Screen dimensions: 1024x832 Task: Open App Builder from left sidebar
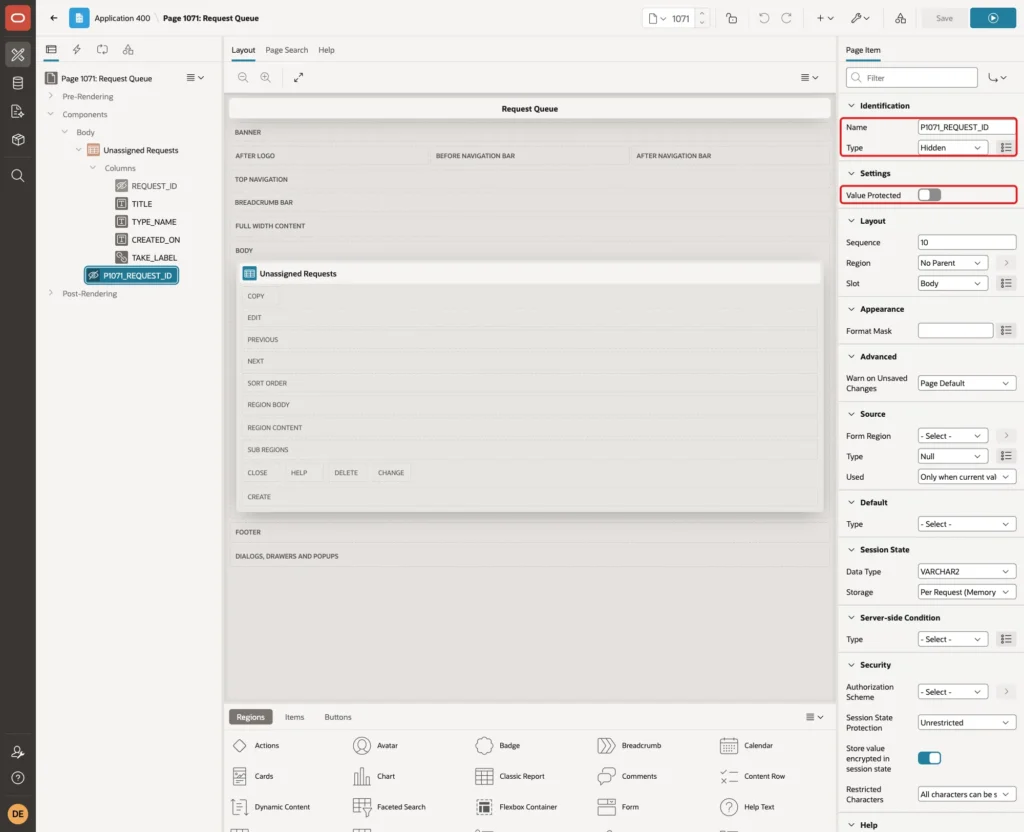point(18,55)
